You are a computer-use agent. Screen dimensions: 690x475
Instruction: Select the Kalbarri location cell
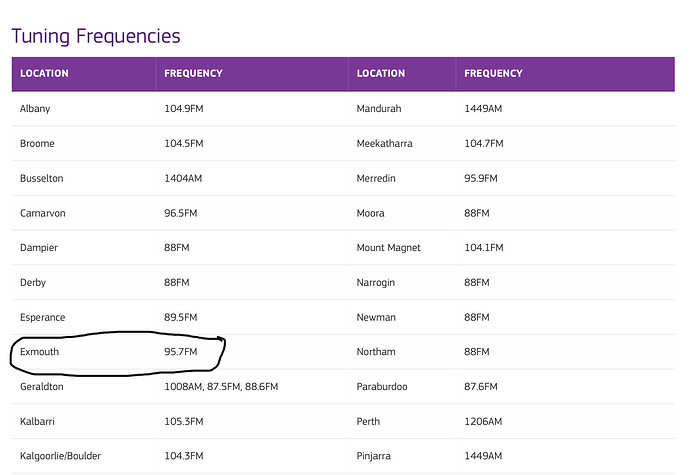click(x=38, y=421)
